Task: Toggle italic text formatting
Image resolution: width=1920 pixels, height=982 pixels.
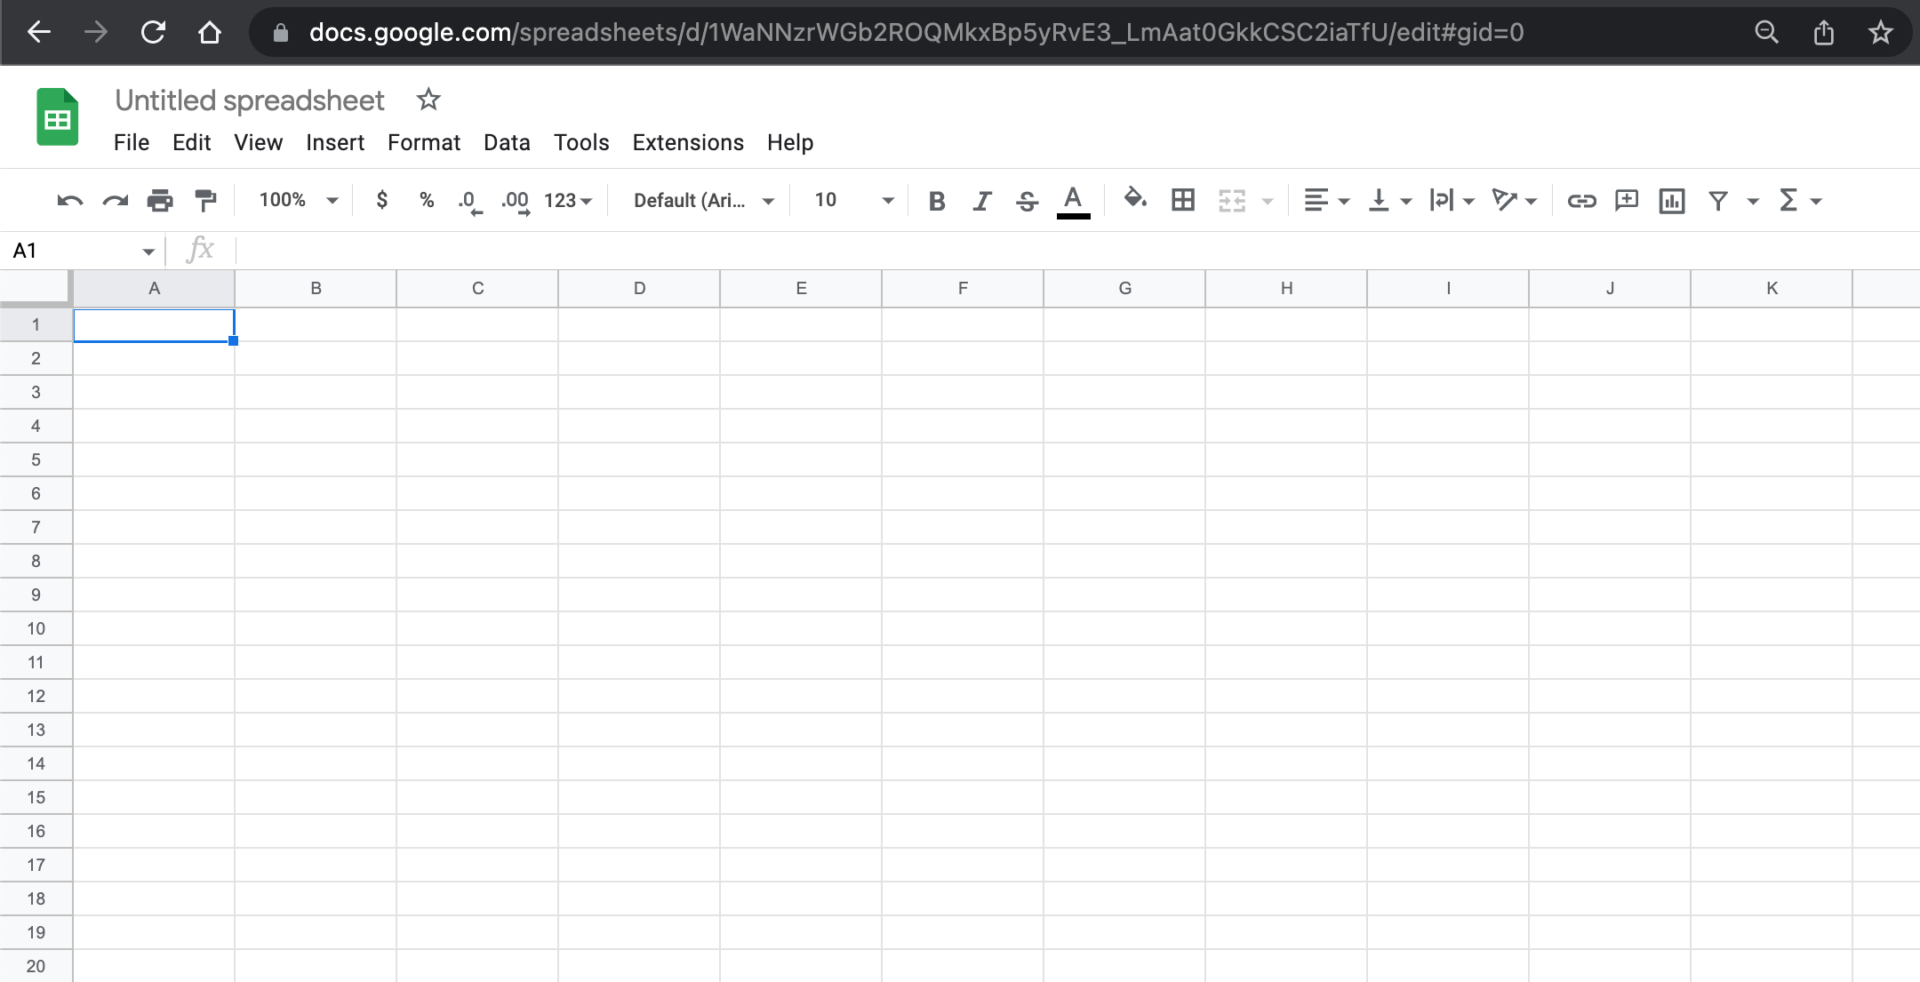Action: click(x=982, y=201)
